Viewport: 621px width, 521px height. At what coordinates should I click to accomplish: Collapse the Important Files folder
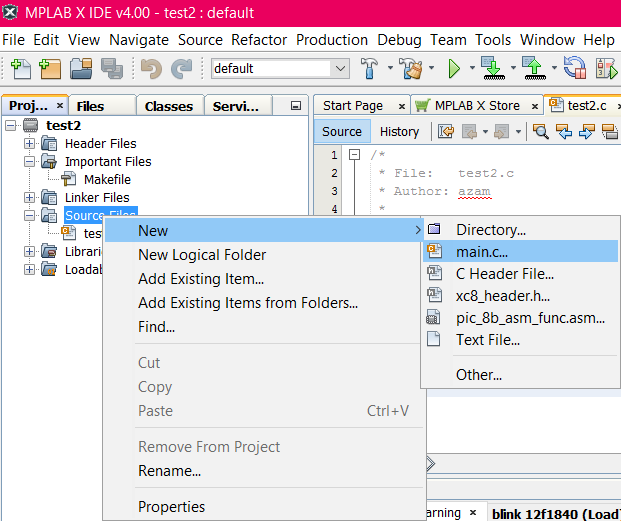29,162
